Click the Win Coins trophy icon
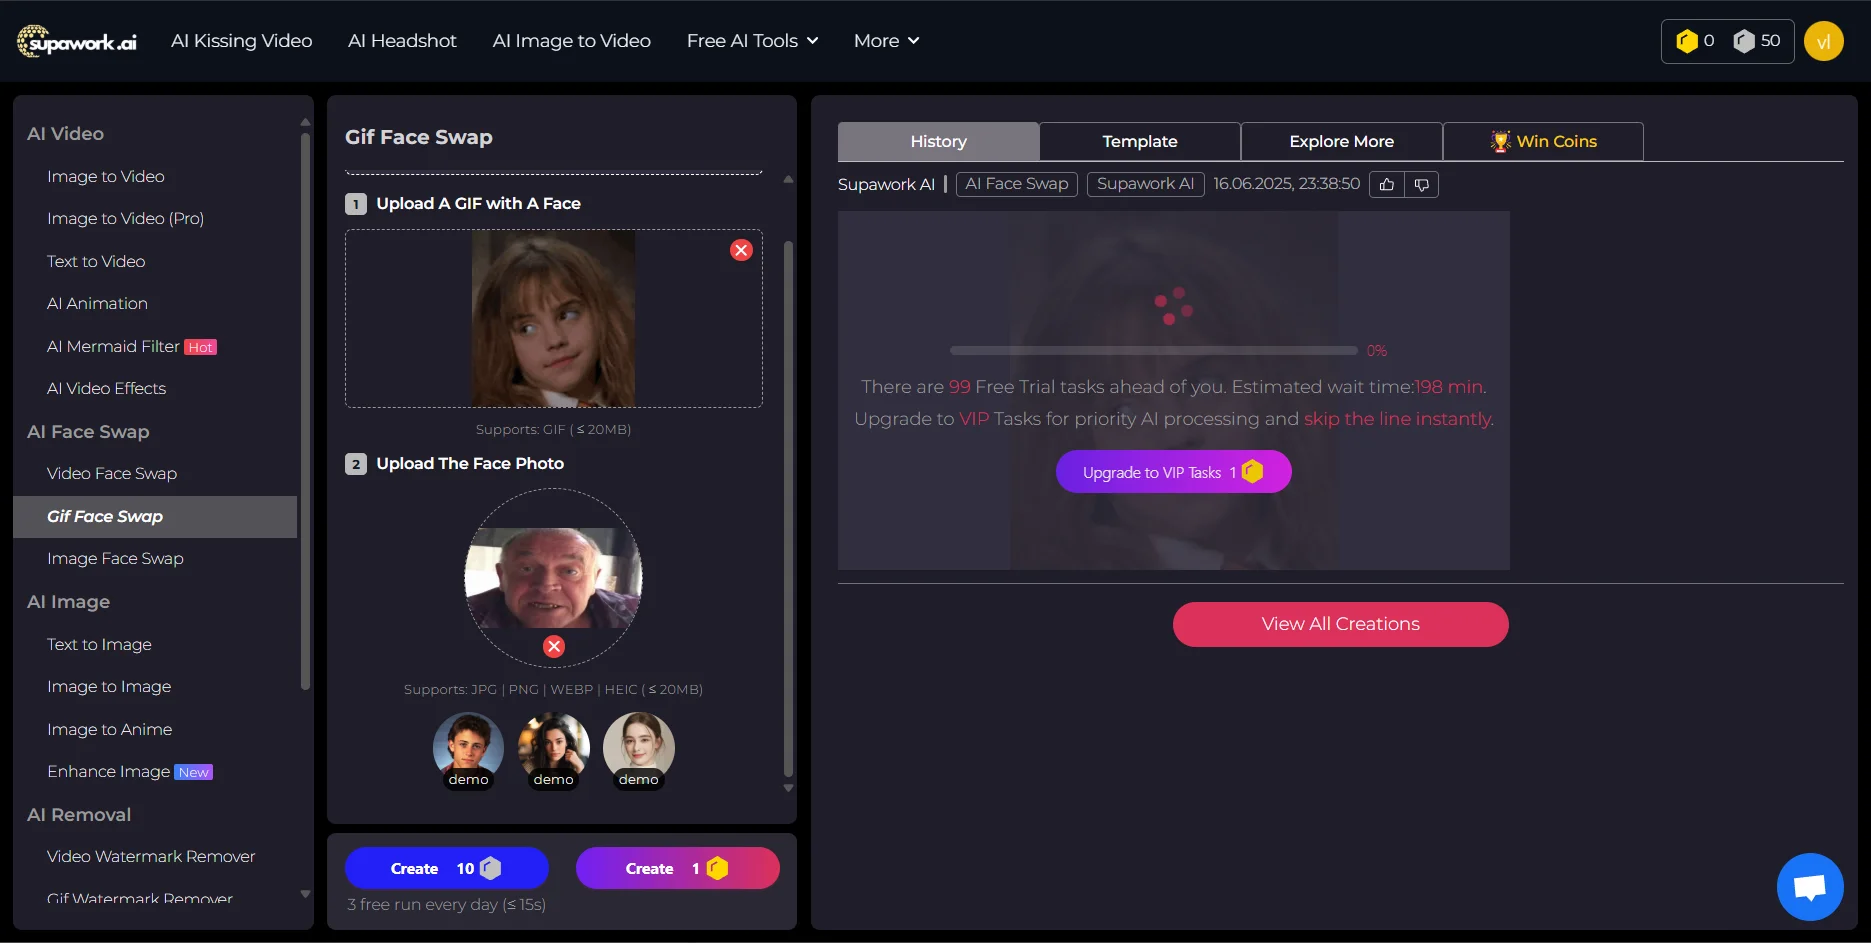 [x=1500, y=141]
